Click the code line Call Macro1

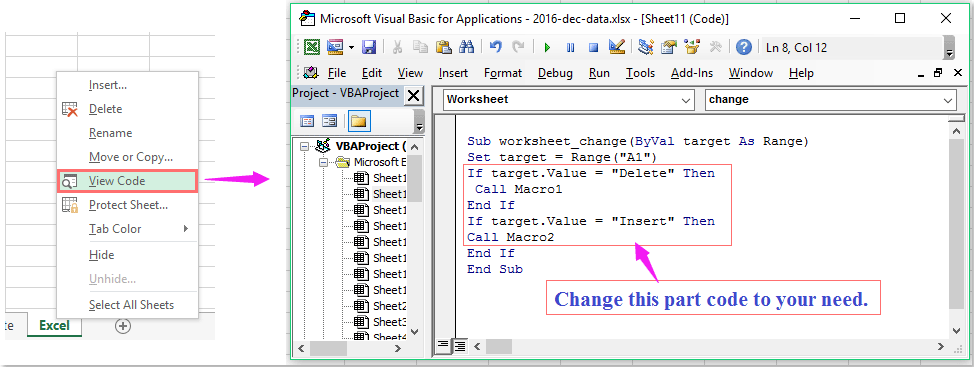[x=518, y=189]
